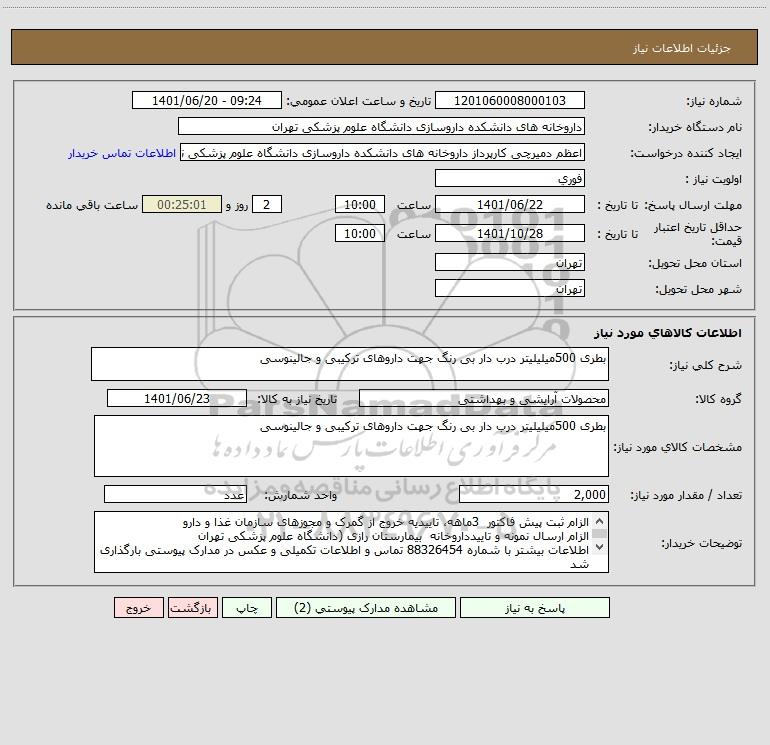The width and height of the screenshot is (770, 745).
Task: Click label 'شماره نیاز:'
Action: click(714, 102)
